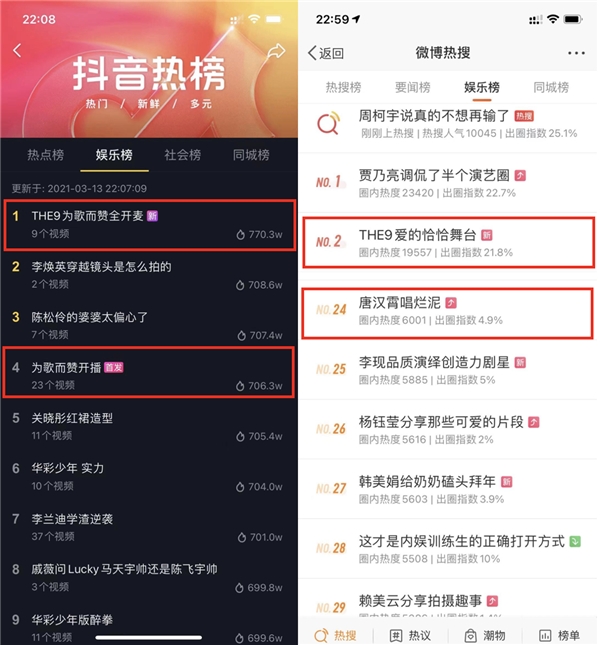Switch to the 热点榜 tab in Douyin
Image resolution: width=600 pixels, height=645 pixels.
46,155
